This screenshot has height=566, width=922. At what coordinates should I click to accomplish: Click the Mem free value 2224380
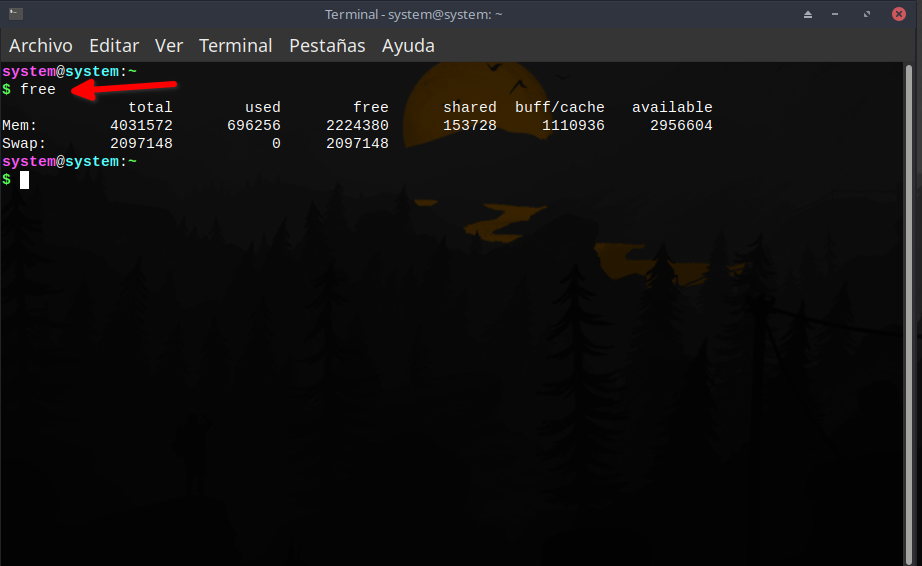click(358, 125)
